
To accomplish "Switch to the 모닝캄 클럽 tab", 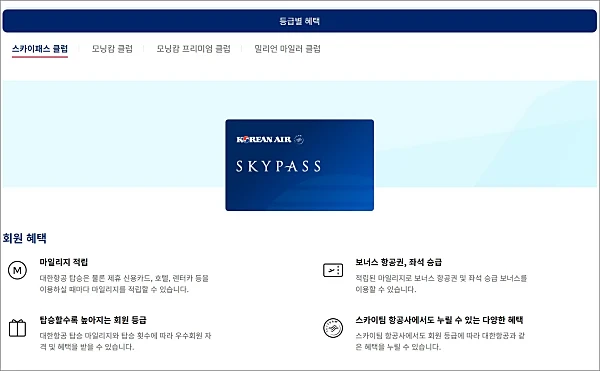I will tap(112, 49).
